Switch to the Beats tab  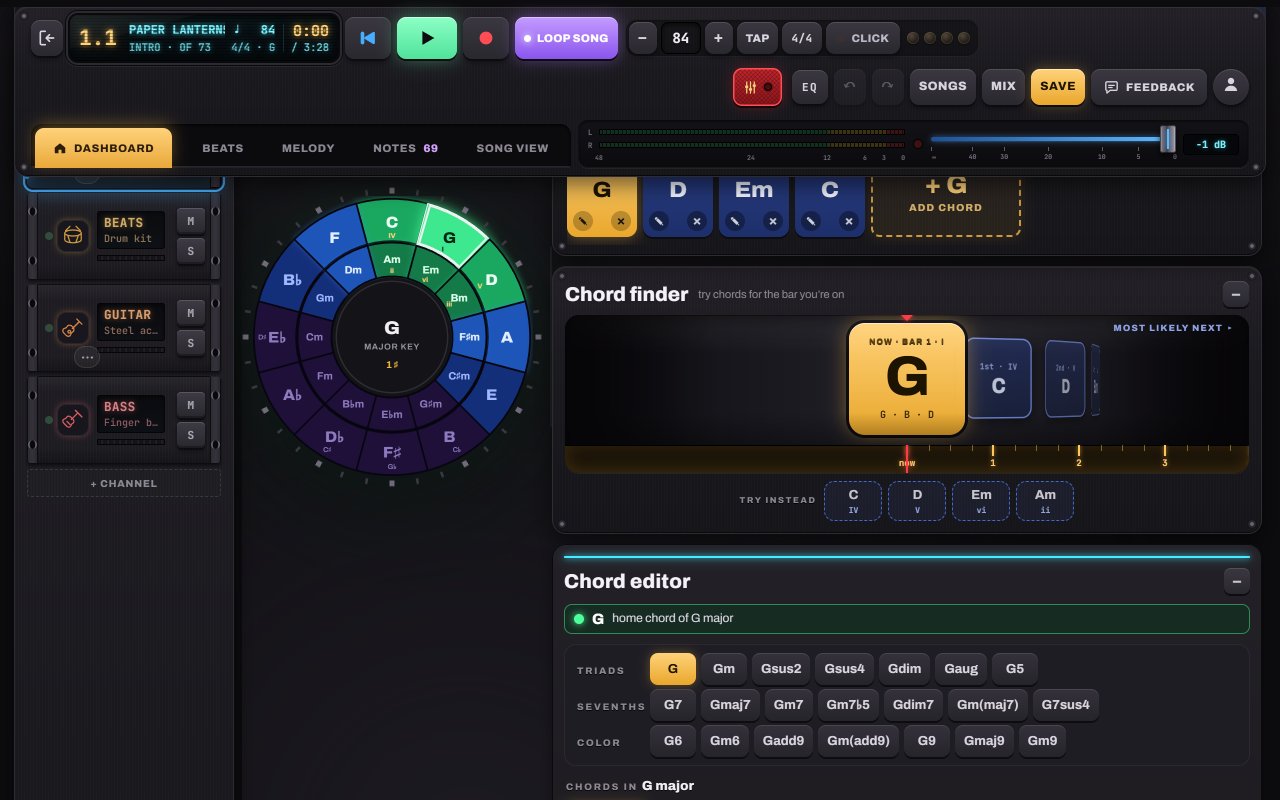(x=223, y=148)
